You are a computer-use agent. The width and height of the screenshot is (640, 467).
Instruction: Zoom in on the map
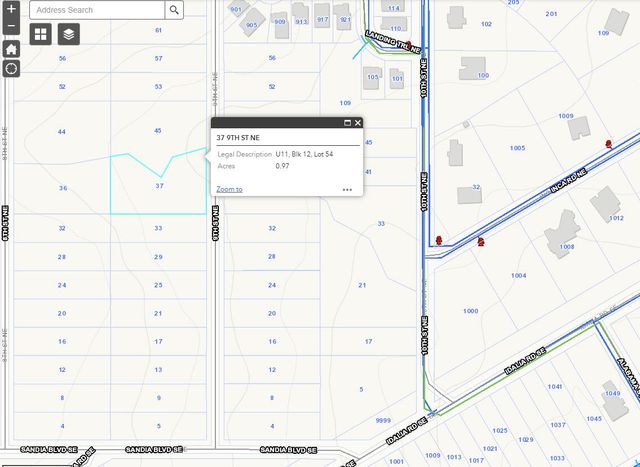coord(11,9)
